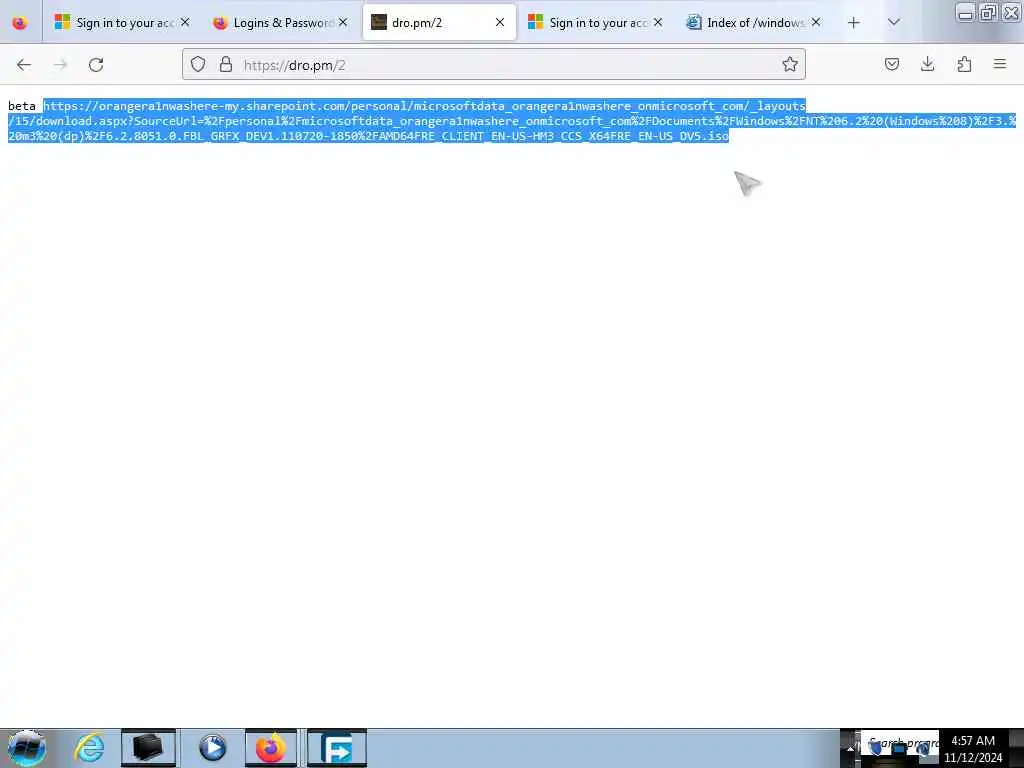
Task: Bookmark this page with the star
Action: (790, 64)
